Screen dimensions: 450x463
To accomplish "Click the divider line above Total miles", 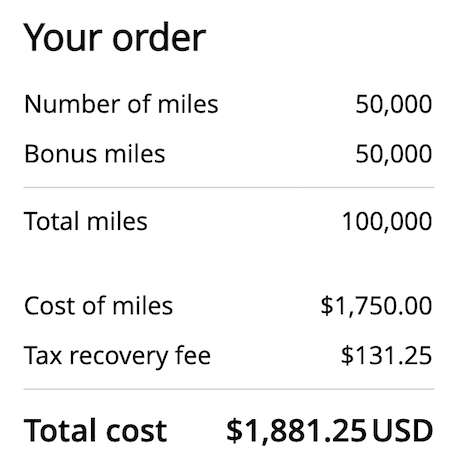I will pos(229,188).
